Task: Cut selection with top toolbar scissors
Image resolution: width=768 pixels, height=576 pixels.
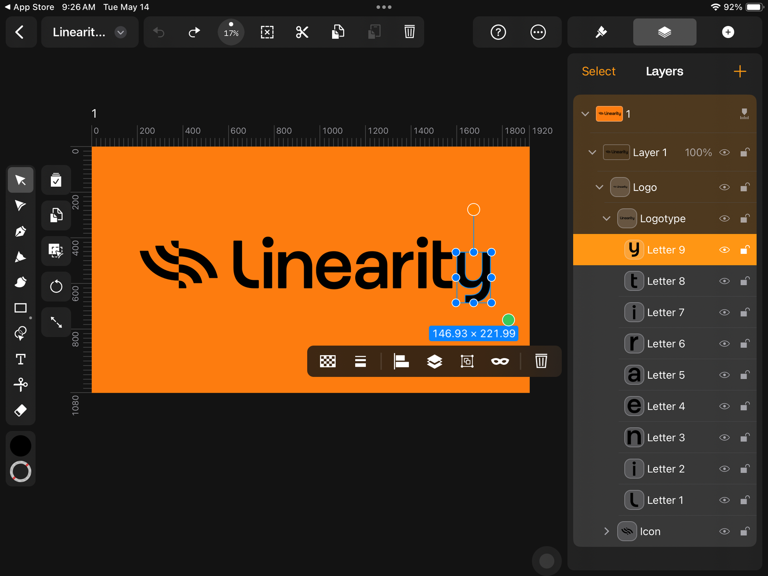Action: click(302, 32)
